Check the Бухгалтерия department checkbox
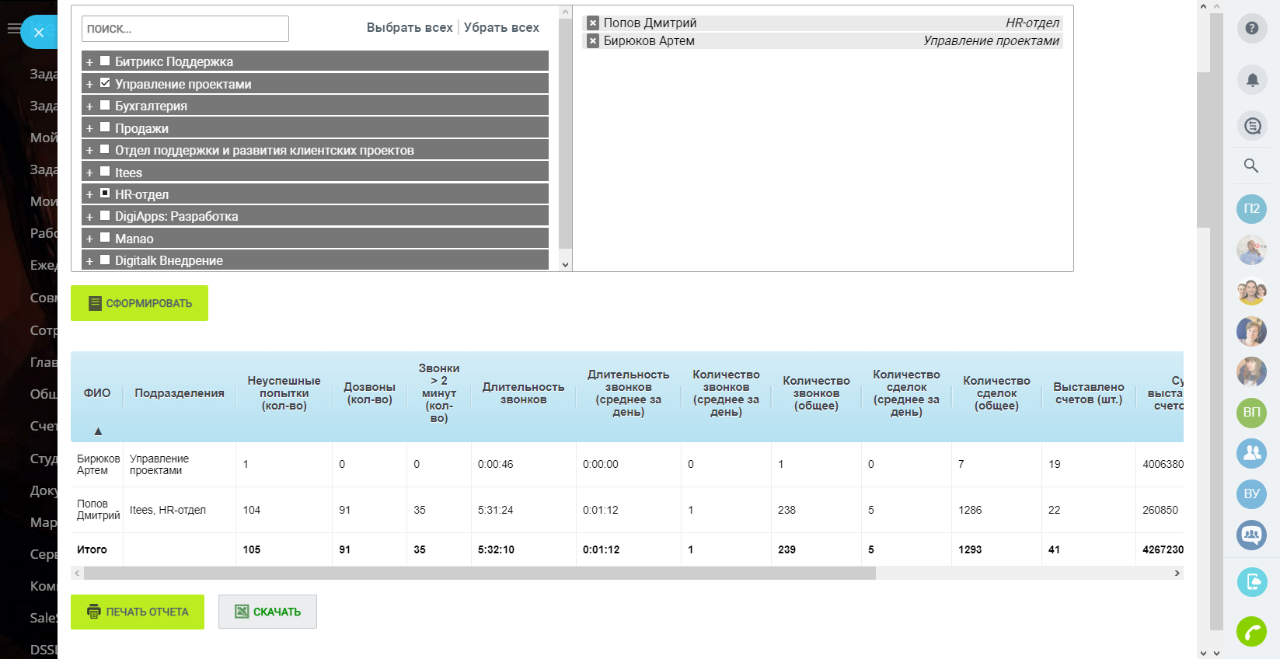The image size is (1280, 659). tap(105, 105)
